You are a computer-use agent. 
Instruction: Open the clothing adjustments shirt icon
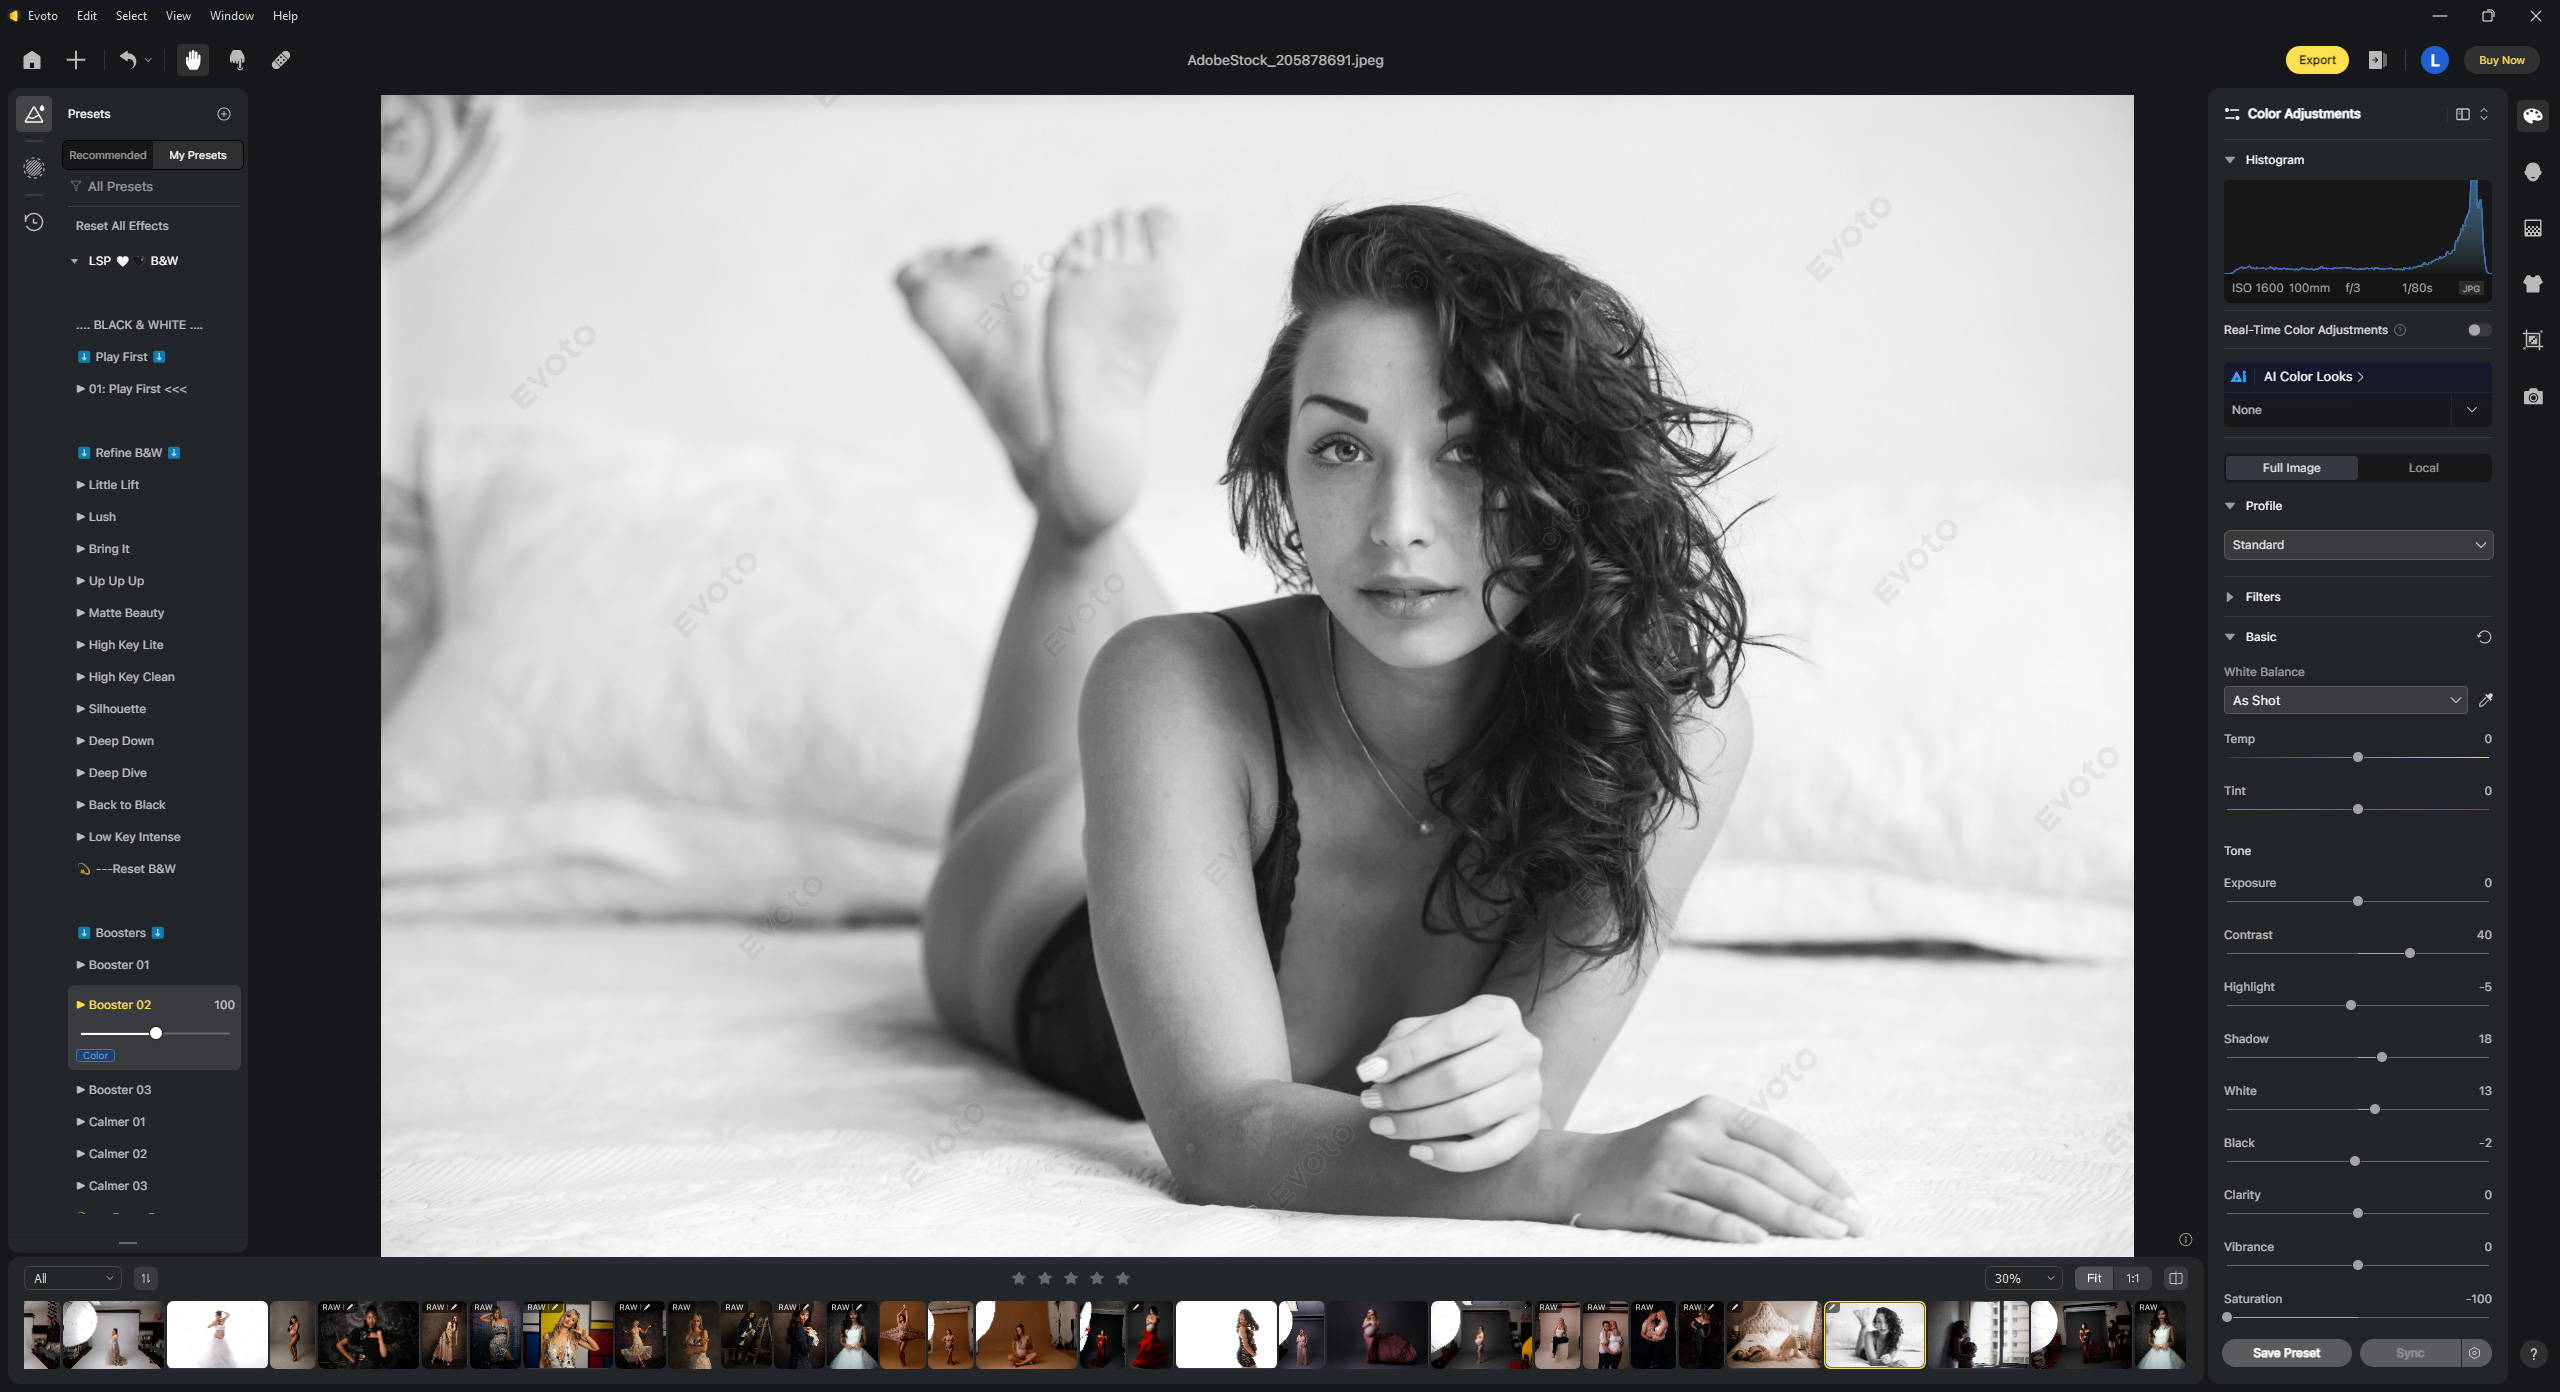pos(2532,284)
